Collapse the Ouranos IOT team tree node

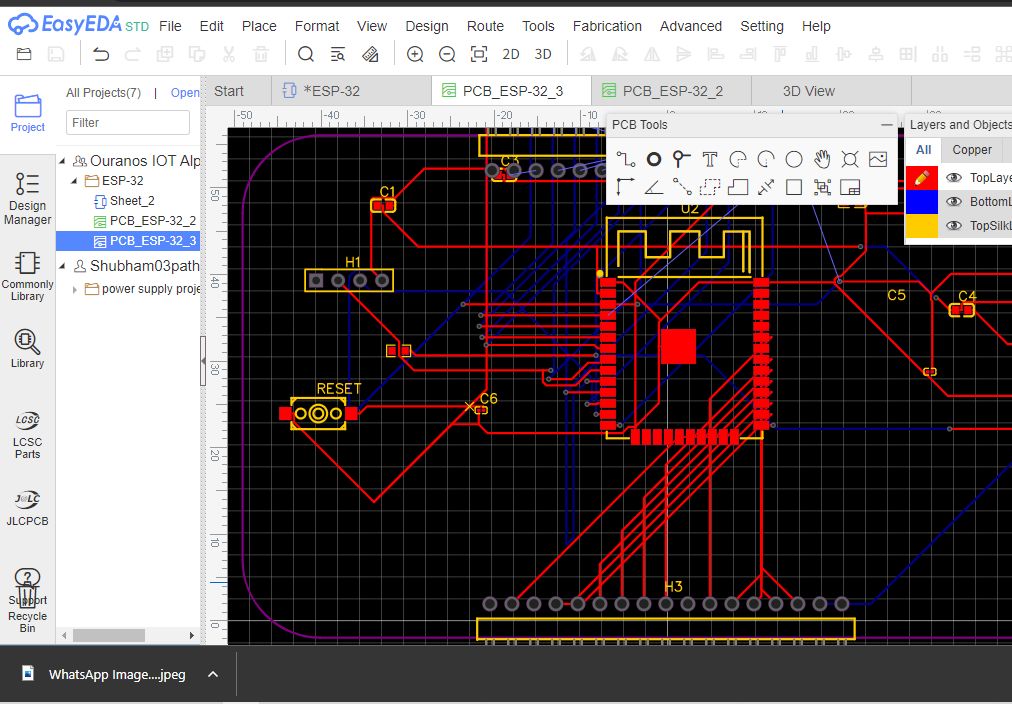coord(64,161)
